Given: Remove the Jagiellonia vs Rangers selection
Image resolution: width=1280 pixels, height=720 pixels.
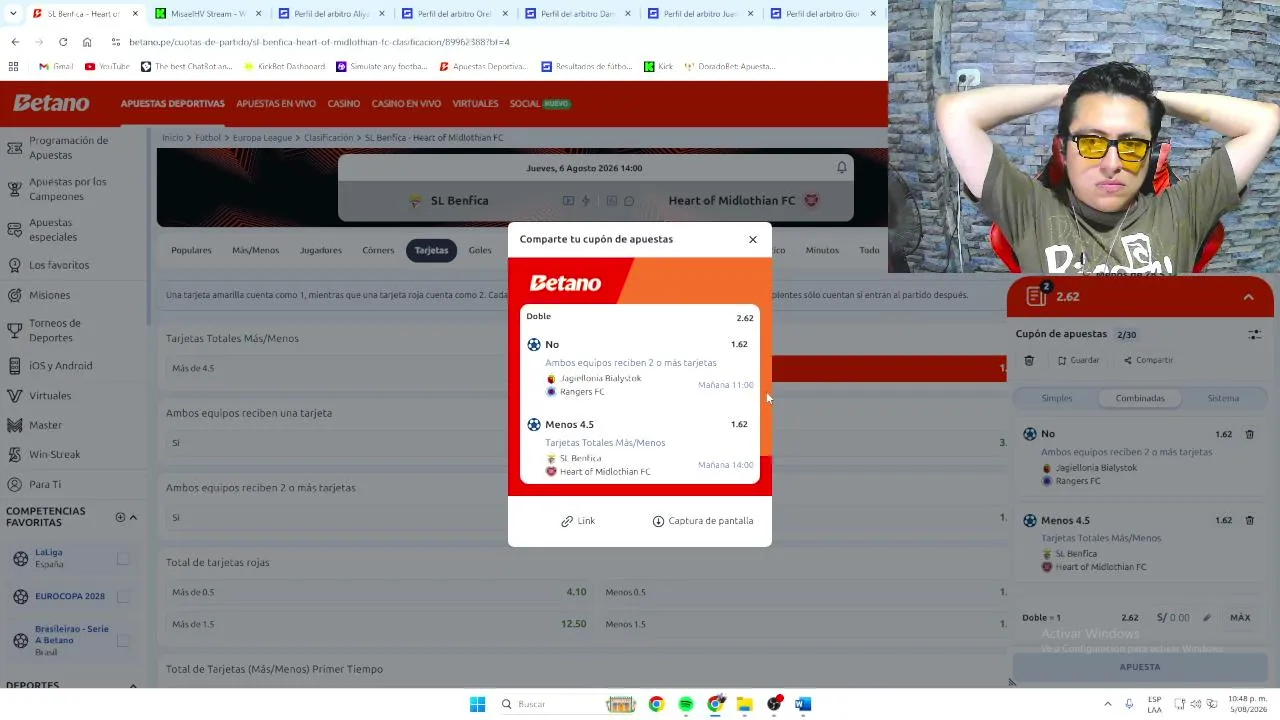Looking at the screenshot, I should pyautogui.click(x=1249, y=434).
